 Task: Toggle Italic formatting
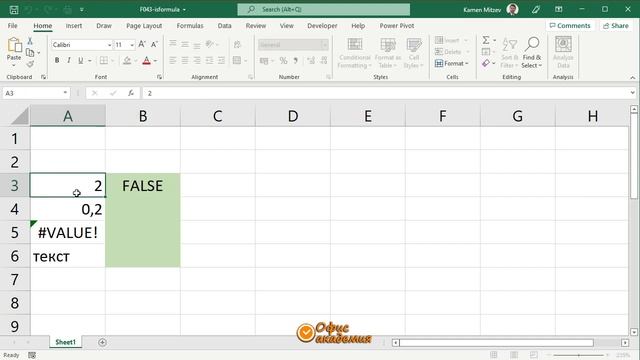pos(69,60)
